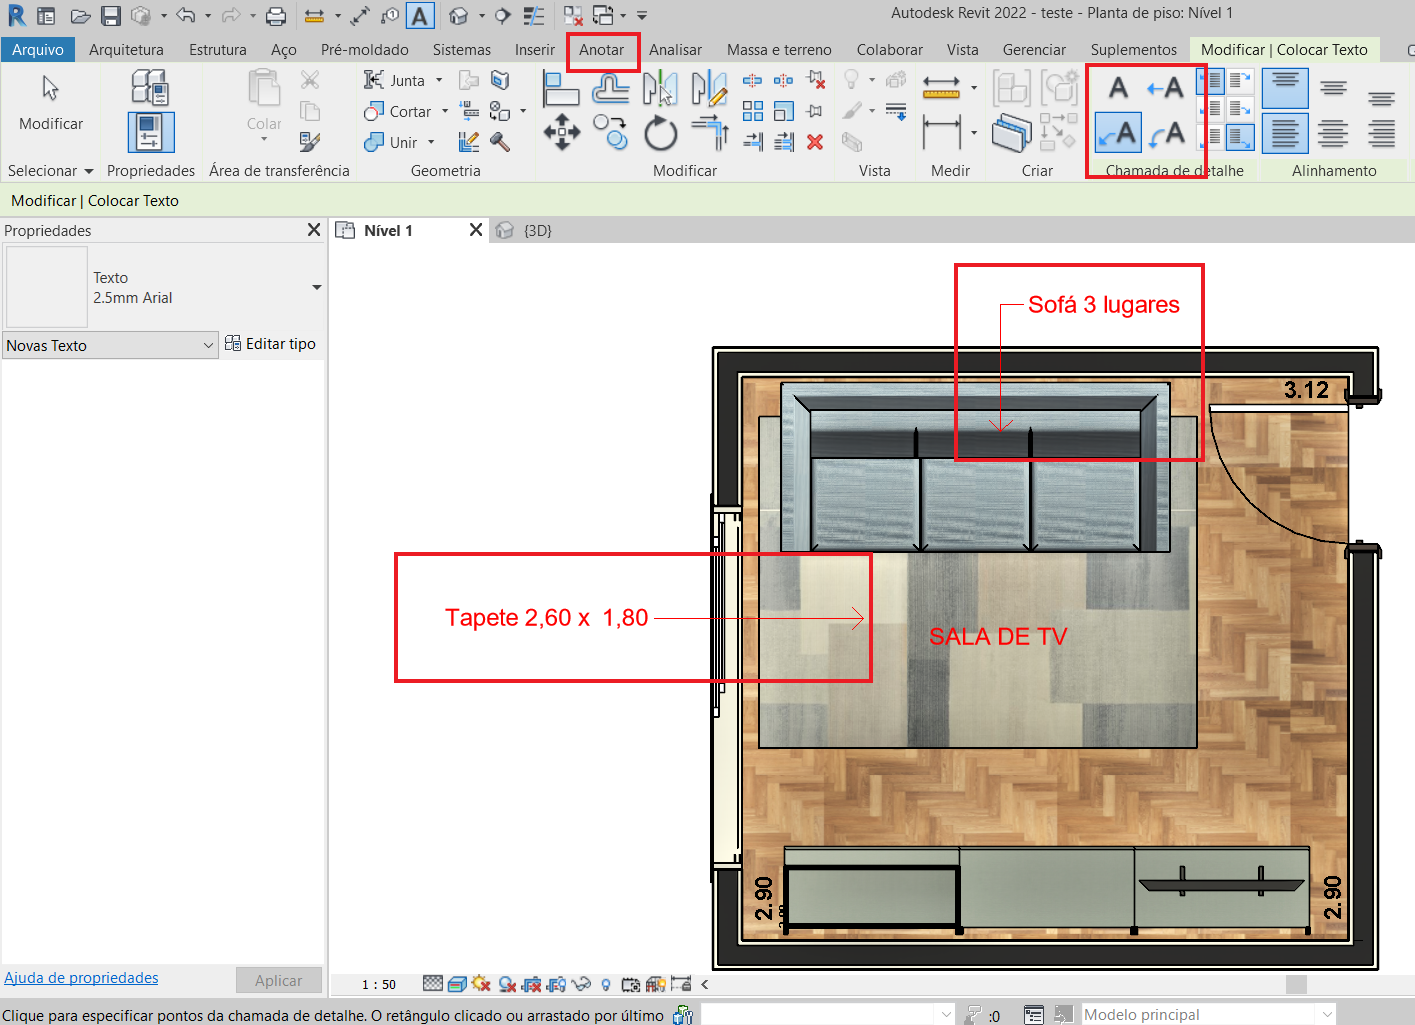The height and width of the screenshot is (1025, 1415).
Task: Select the Align tool in Modificar panel
Action: (x=561, y=88)
